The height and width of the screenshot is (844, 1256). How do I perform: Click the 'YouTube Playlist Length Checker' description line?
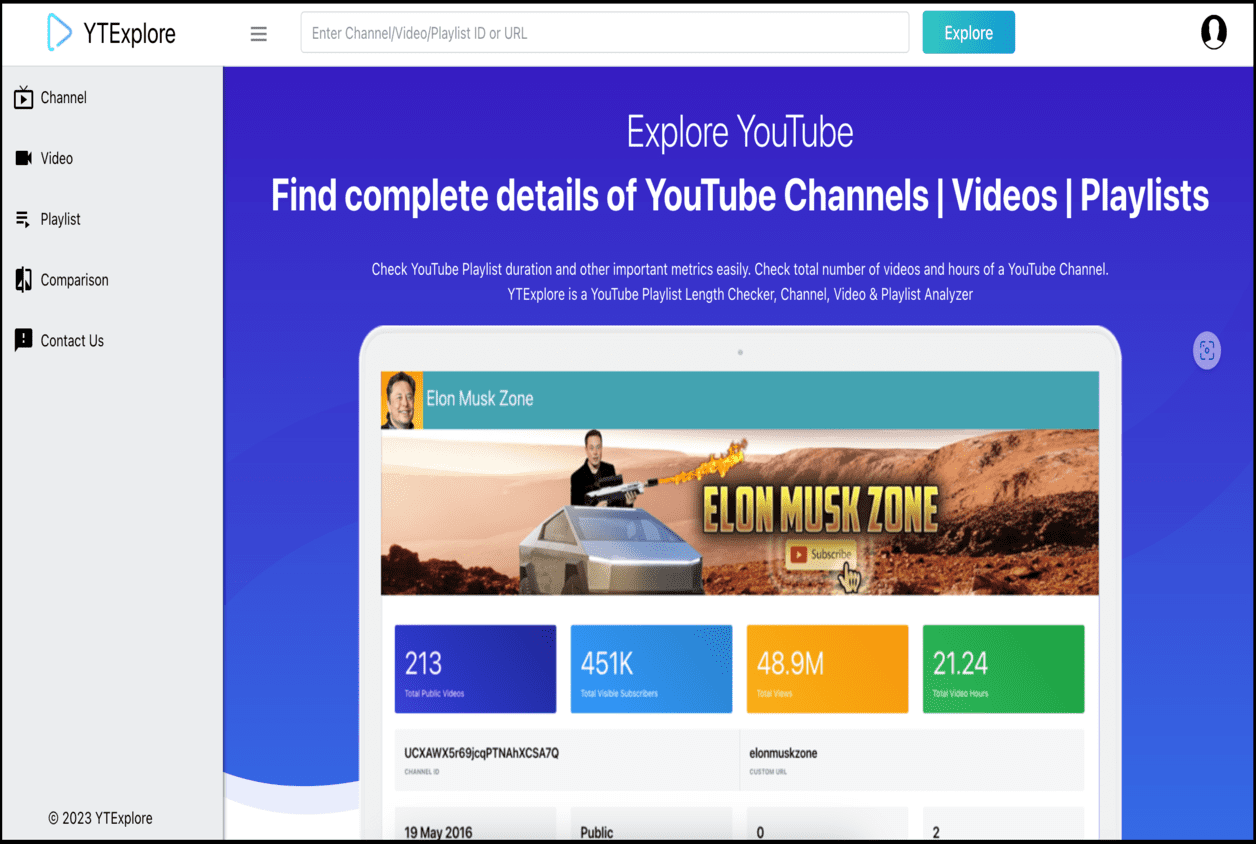740,295
